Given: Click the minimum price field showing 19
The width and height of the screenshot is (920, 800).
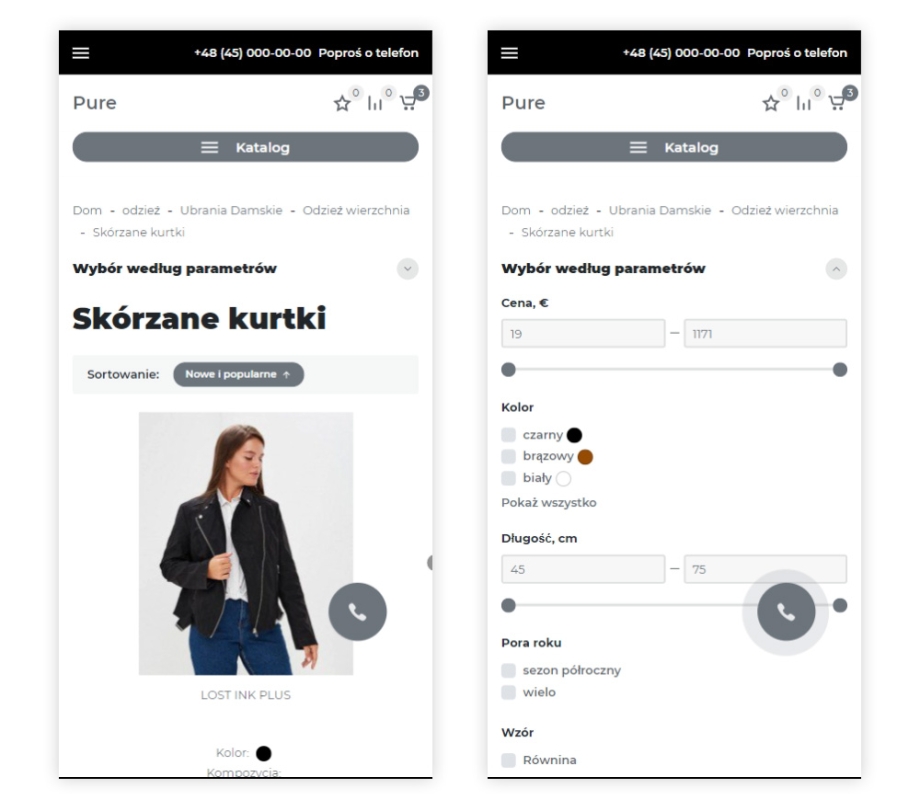Looking at the screenshot, I should (583, 333).
